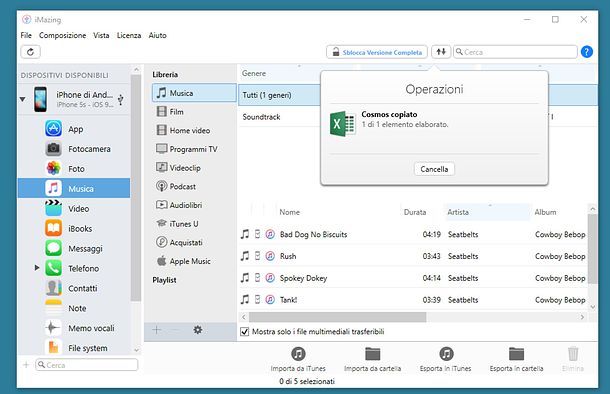Click the Genere column header
610x394 pixels.
click(x=254, y=73)
